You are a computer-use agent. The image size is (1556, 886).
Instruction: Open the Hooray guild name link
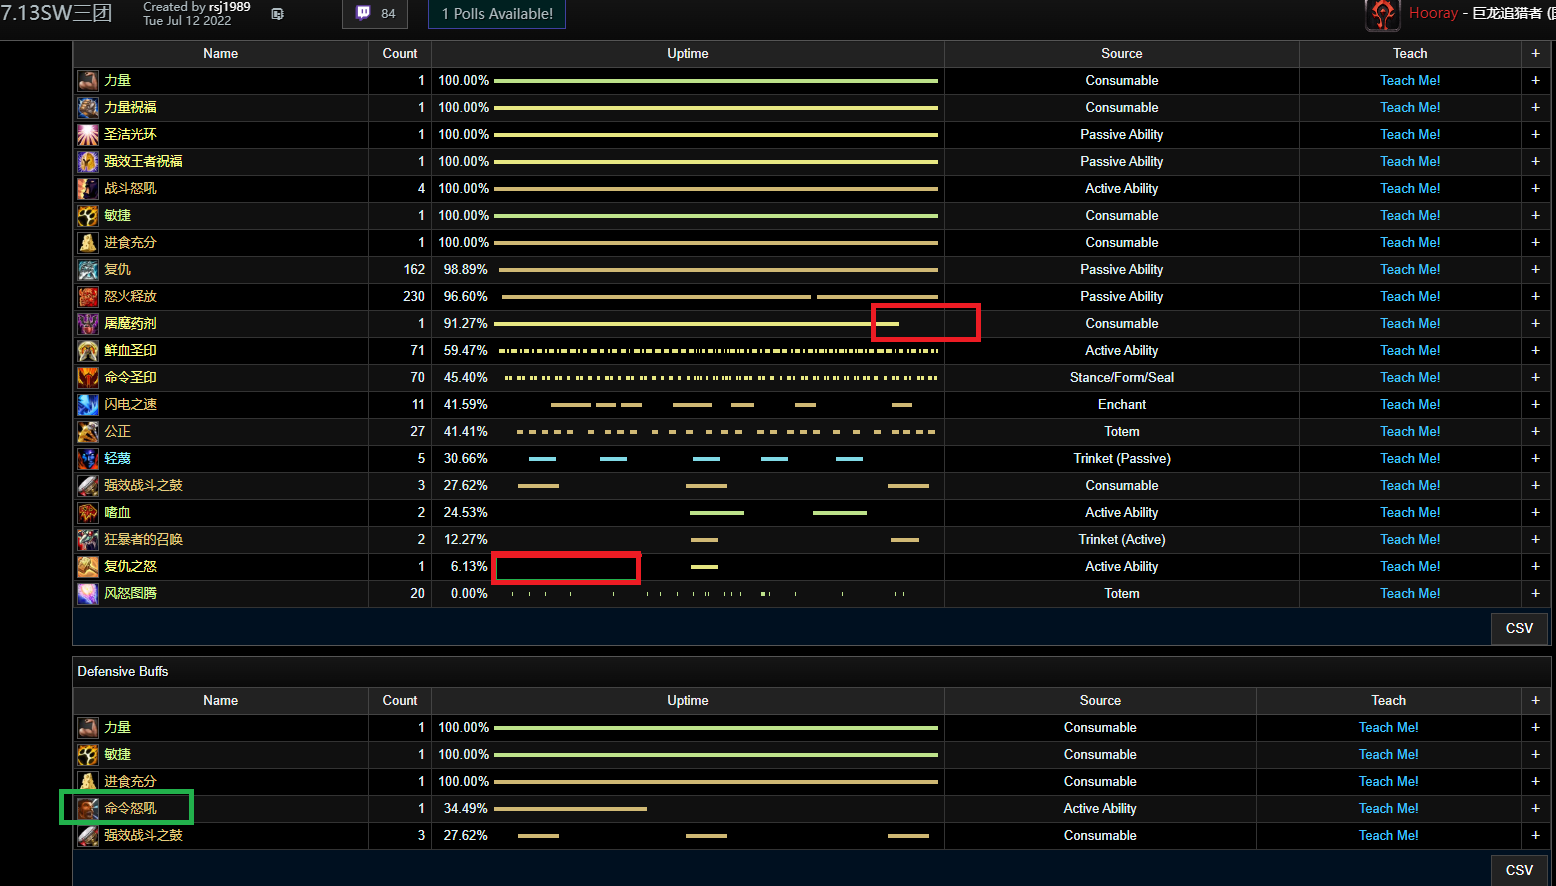[x=1433, y=13]
